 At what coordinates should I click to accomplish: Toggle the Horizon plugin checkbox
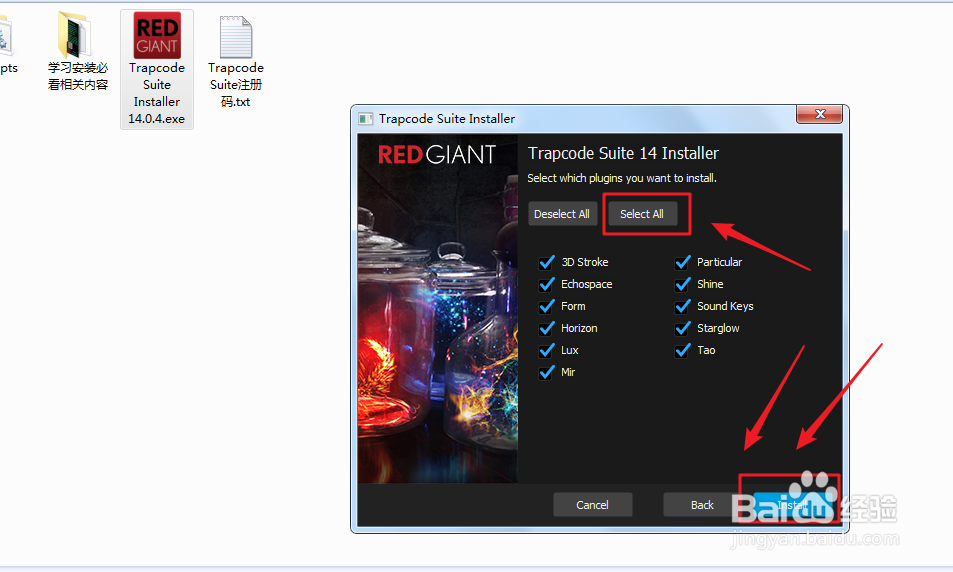546,328
